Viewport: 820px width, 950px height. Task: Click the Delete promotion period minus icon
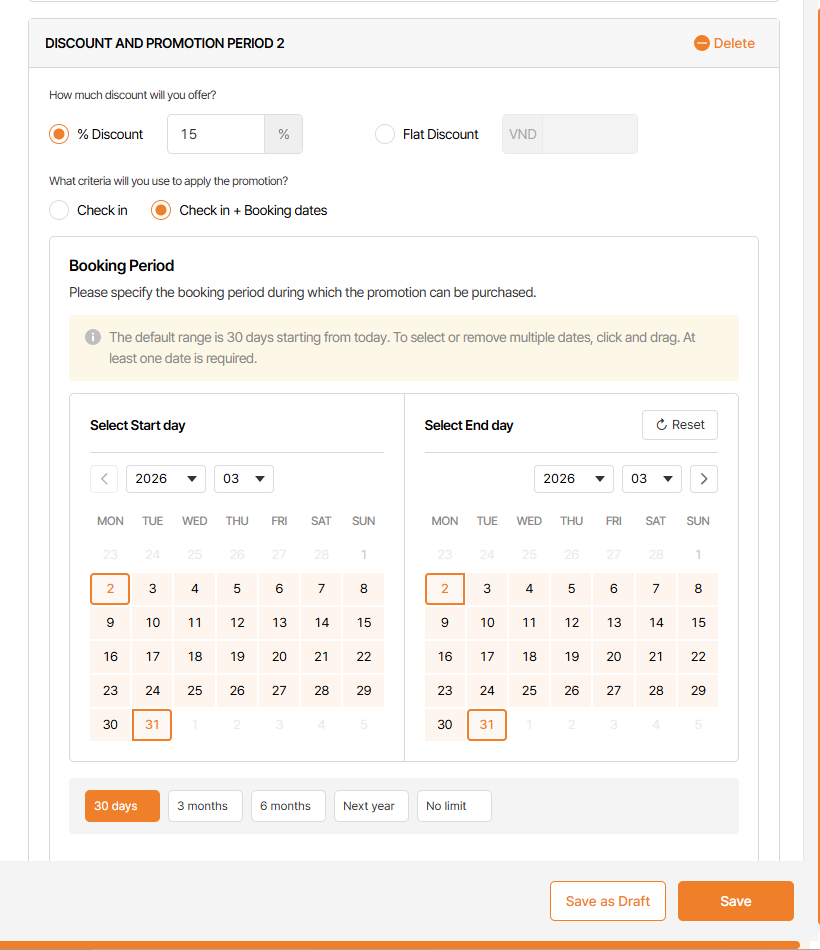702,43
